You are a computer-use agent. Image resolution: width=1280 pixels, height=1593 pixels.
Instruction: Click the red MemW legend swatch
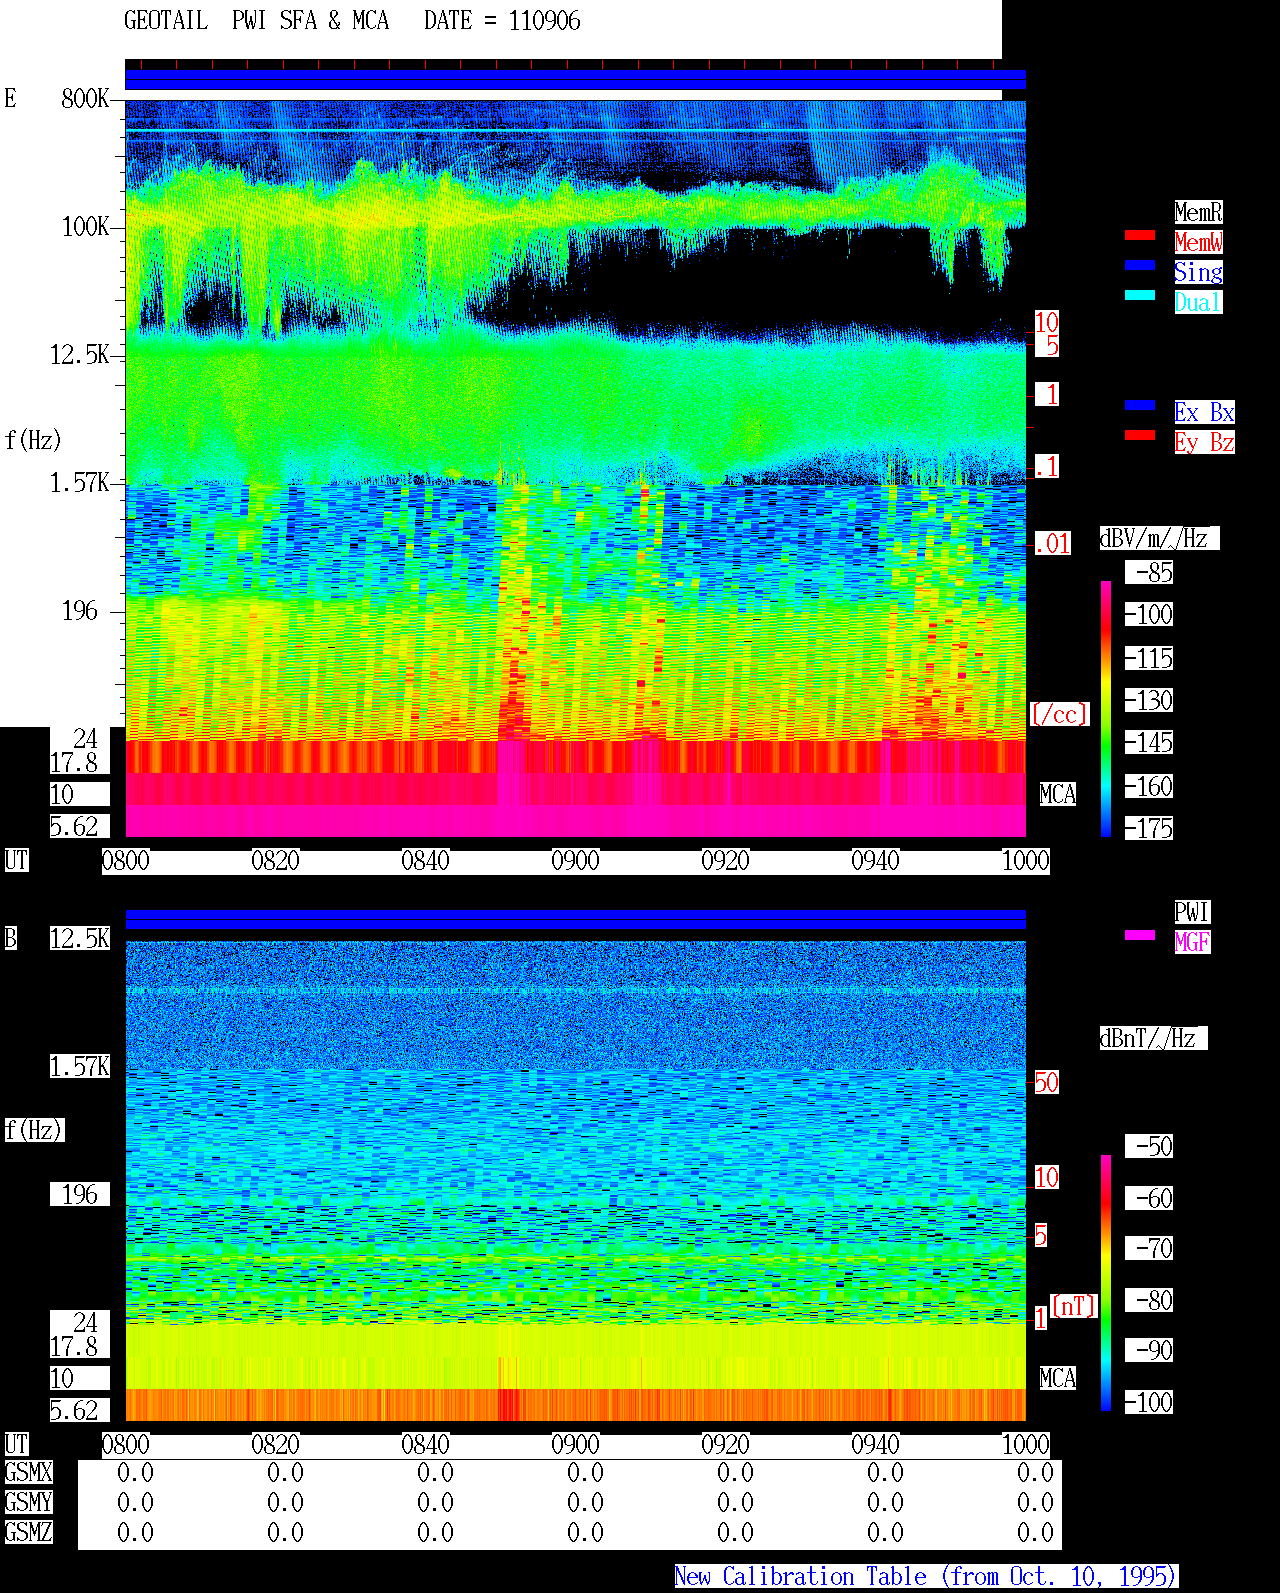click(1140, 235)
